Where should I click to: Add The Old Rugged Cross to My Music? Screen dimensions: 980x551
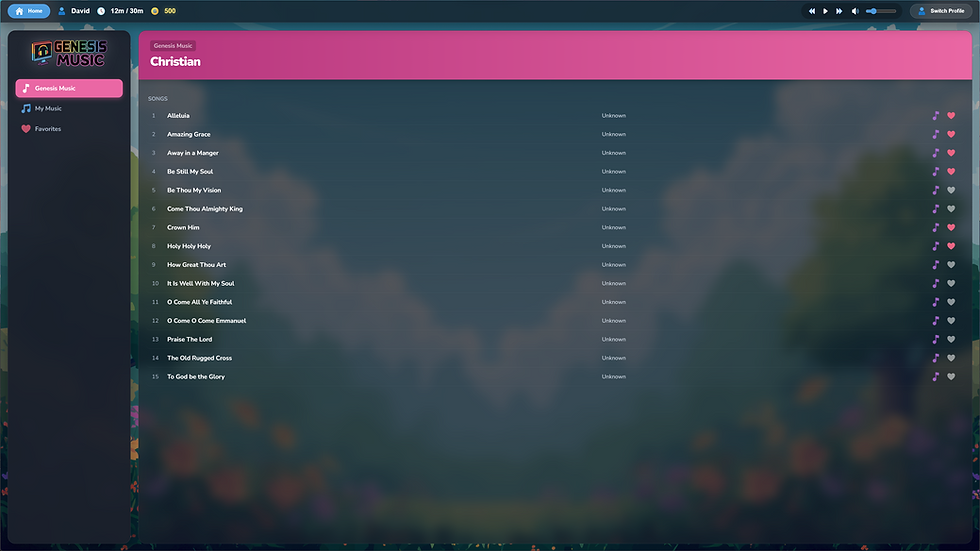pyautogui.click(x=936, y=358)
